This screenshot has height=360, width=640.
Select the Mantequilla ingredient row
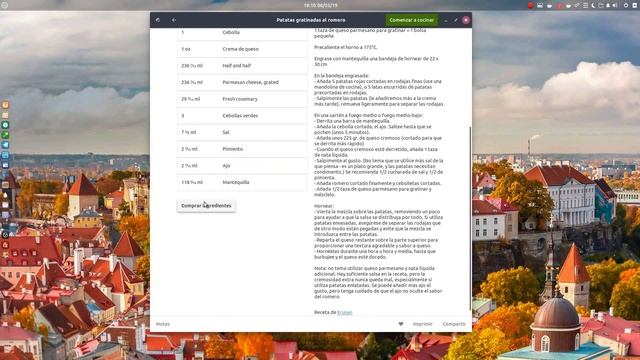click(x=242, y=182)
